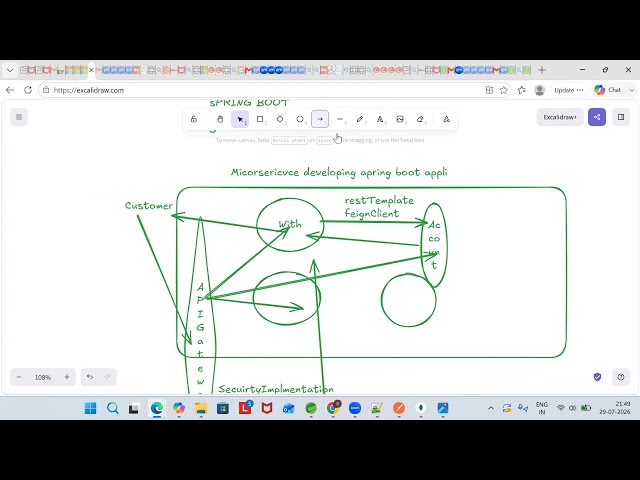
Task: Select the Eraser tool
Action: click(x=420, y=119)
